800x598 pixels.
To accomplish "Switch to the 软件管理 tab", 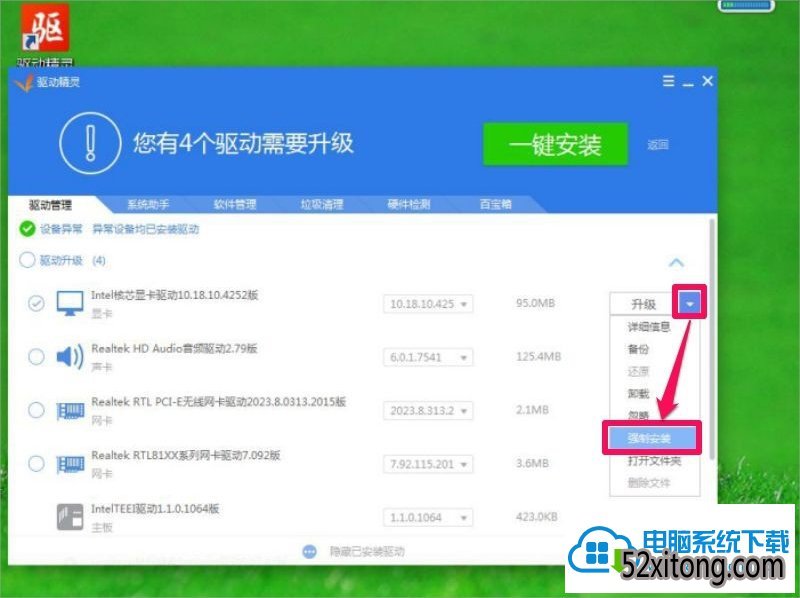I will coord(235,205).
